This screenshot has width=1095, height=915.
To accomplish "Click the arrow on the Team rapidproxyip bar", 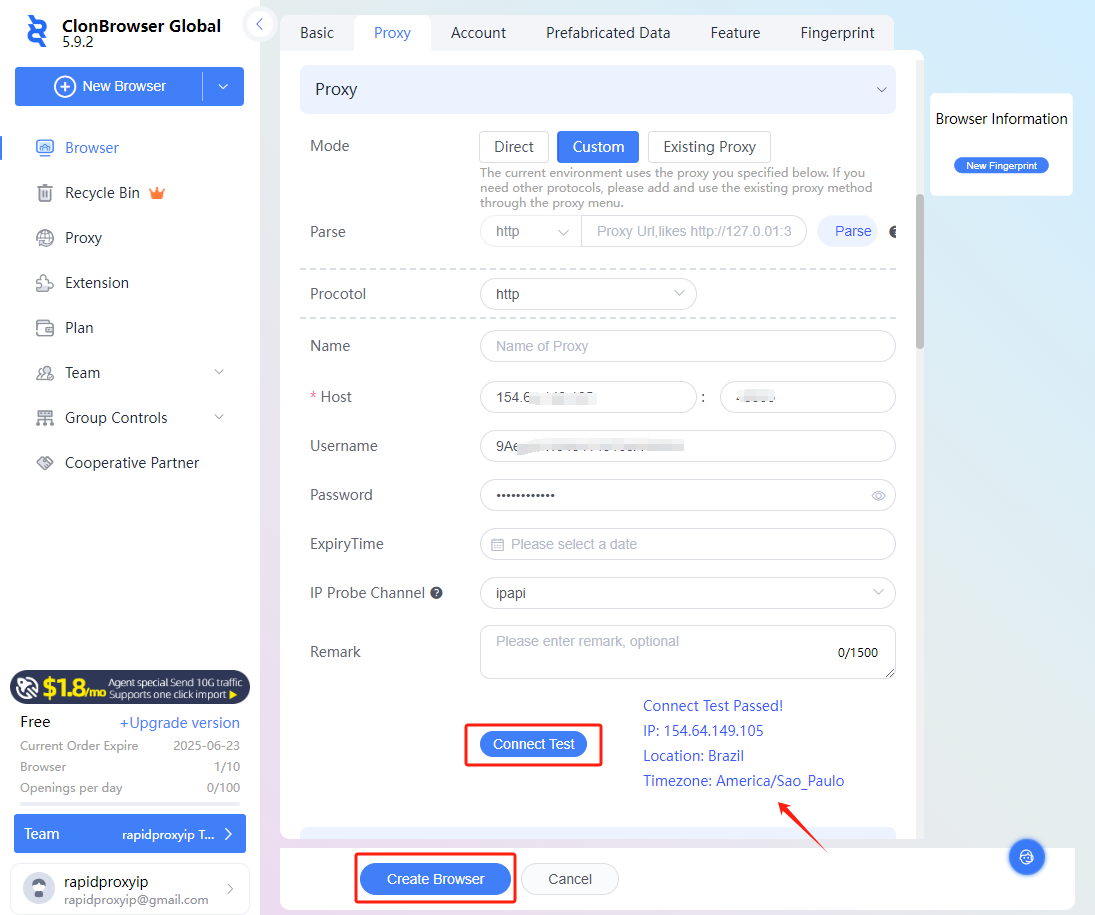I will [228, 834].
